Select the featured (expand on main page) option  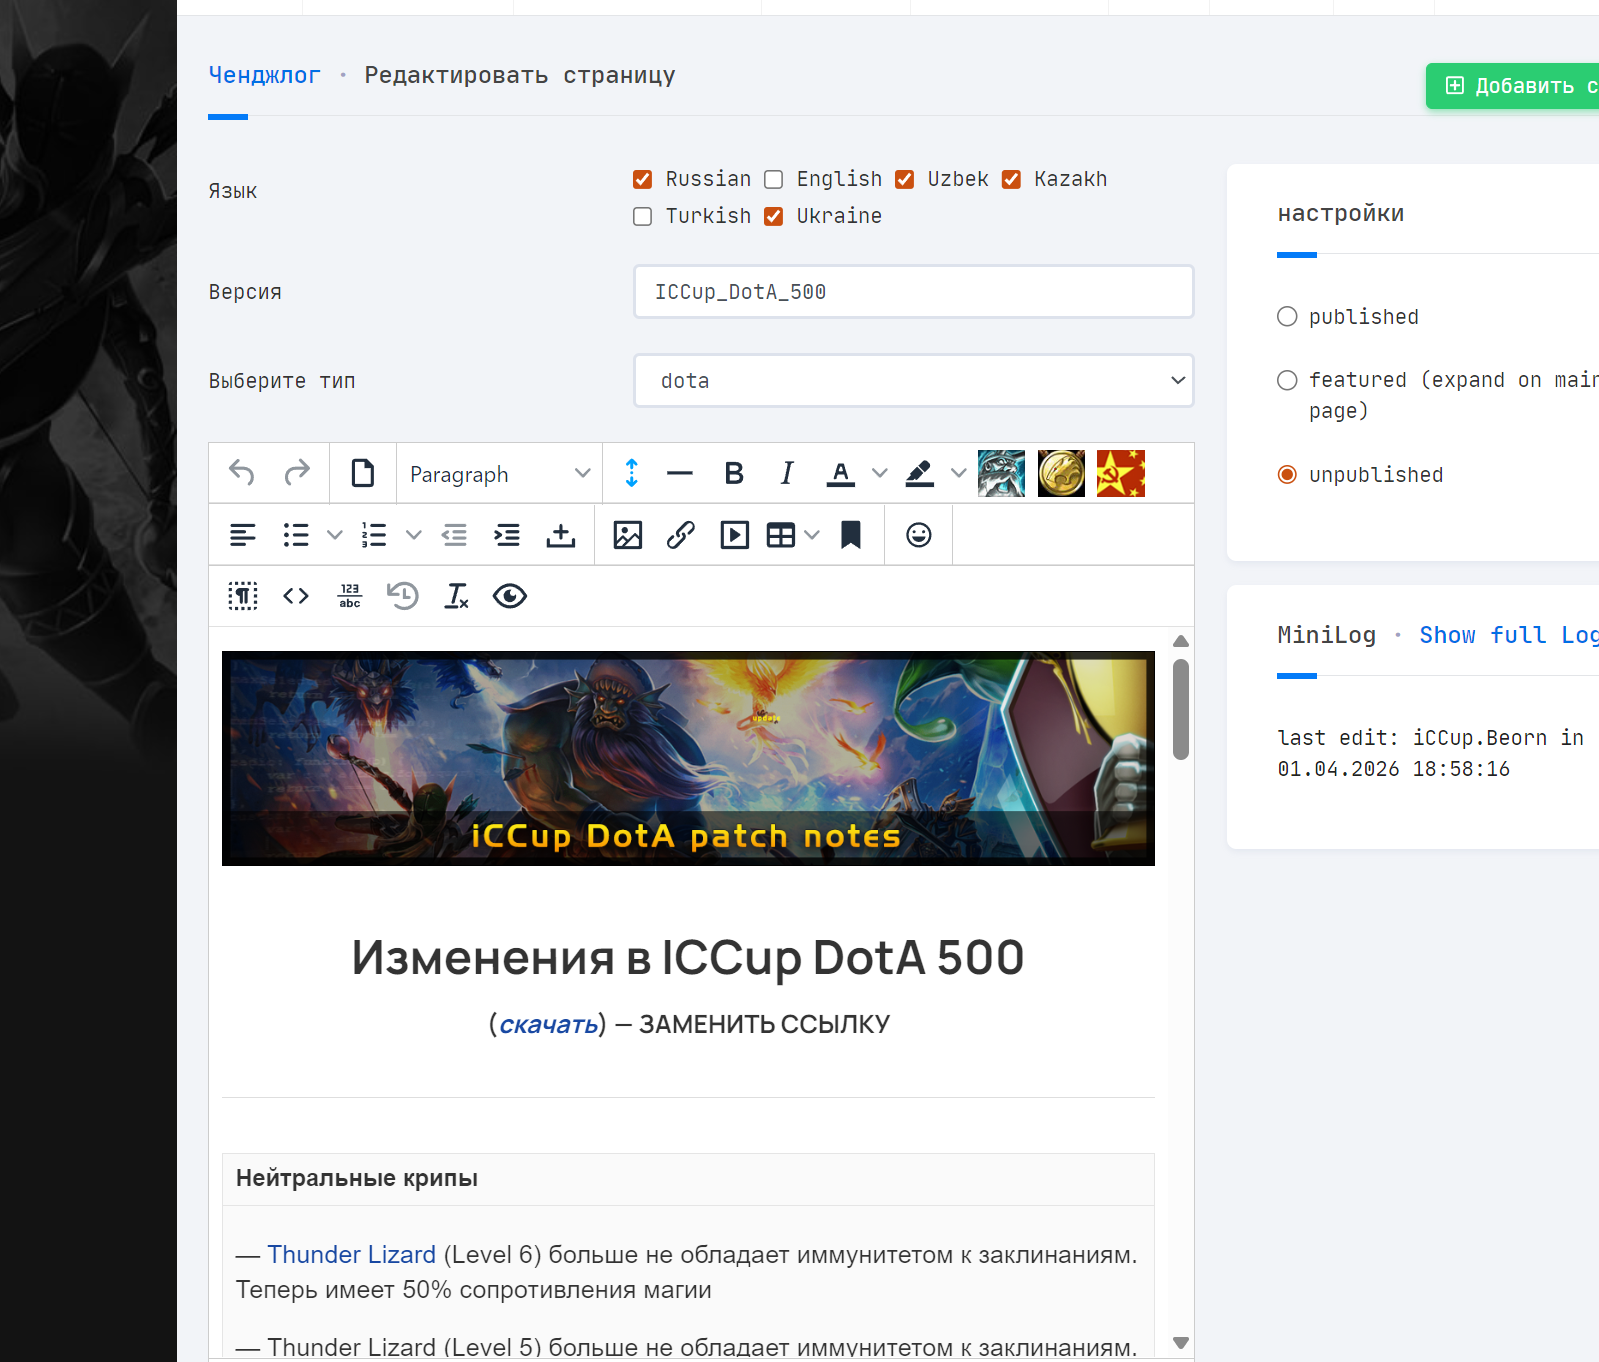(x=1288, y=380)
